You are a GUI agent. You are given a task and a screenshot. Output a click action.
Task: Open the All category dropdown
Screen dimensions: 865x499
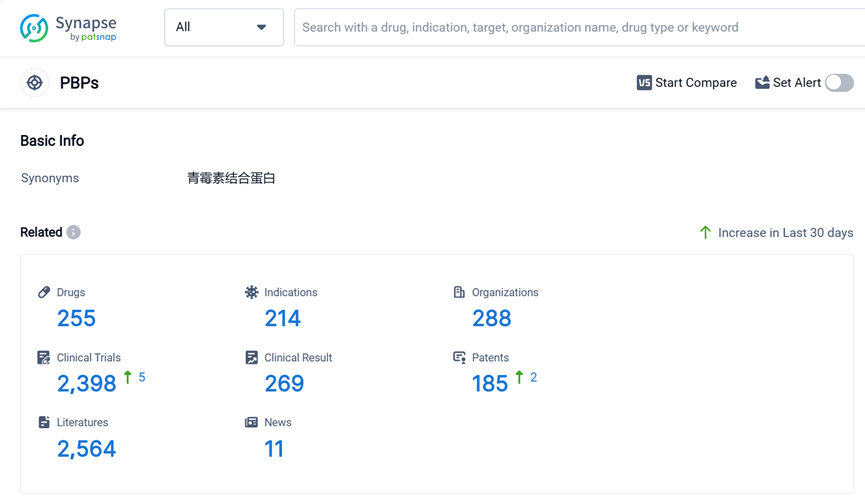223,28
